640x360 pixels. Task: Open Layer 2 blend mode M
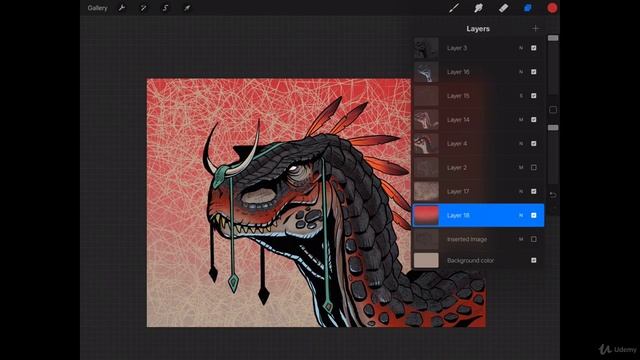pyautogui.click(x=521, y=167)
